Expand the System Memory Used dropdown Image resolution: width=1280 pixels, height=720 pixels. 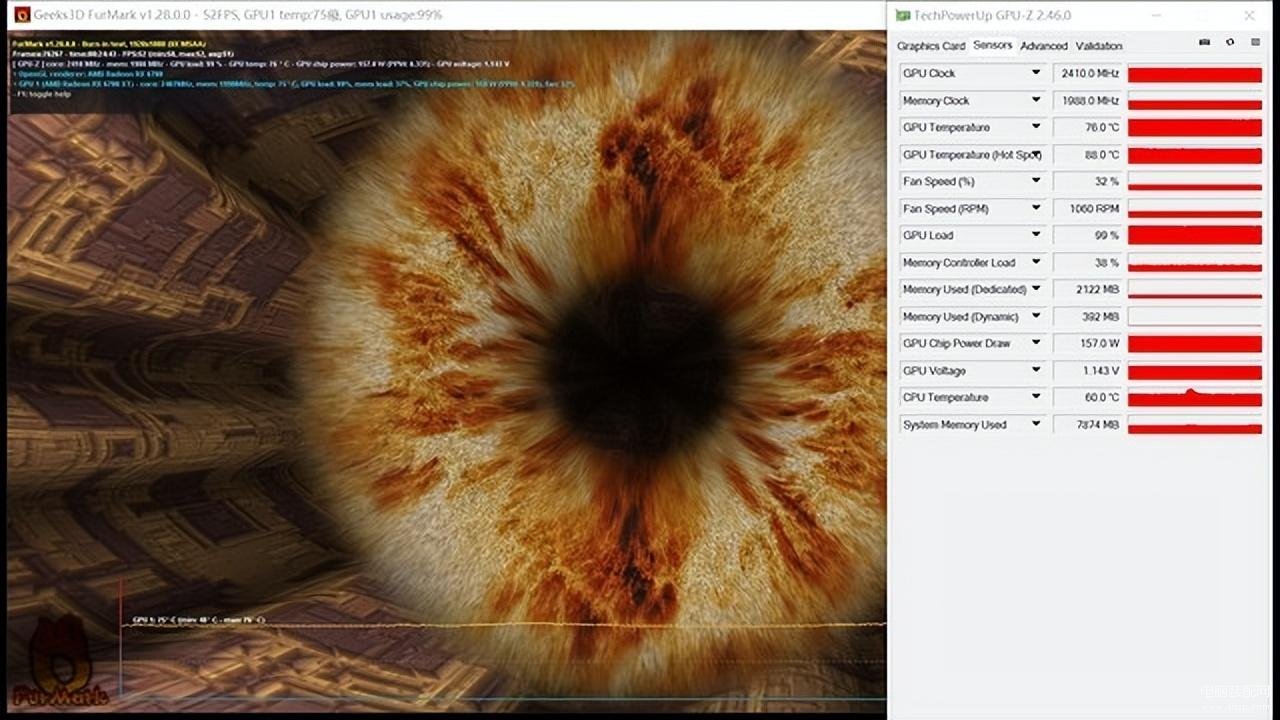(x=1036, y=424)
